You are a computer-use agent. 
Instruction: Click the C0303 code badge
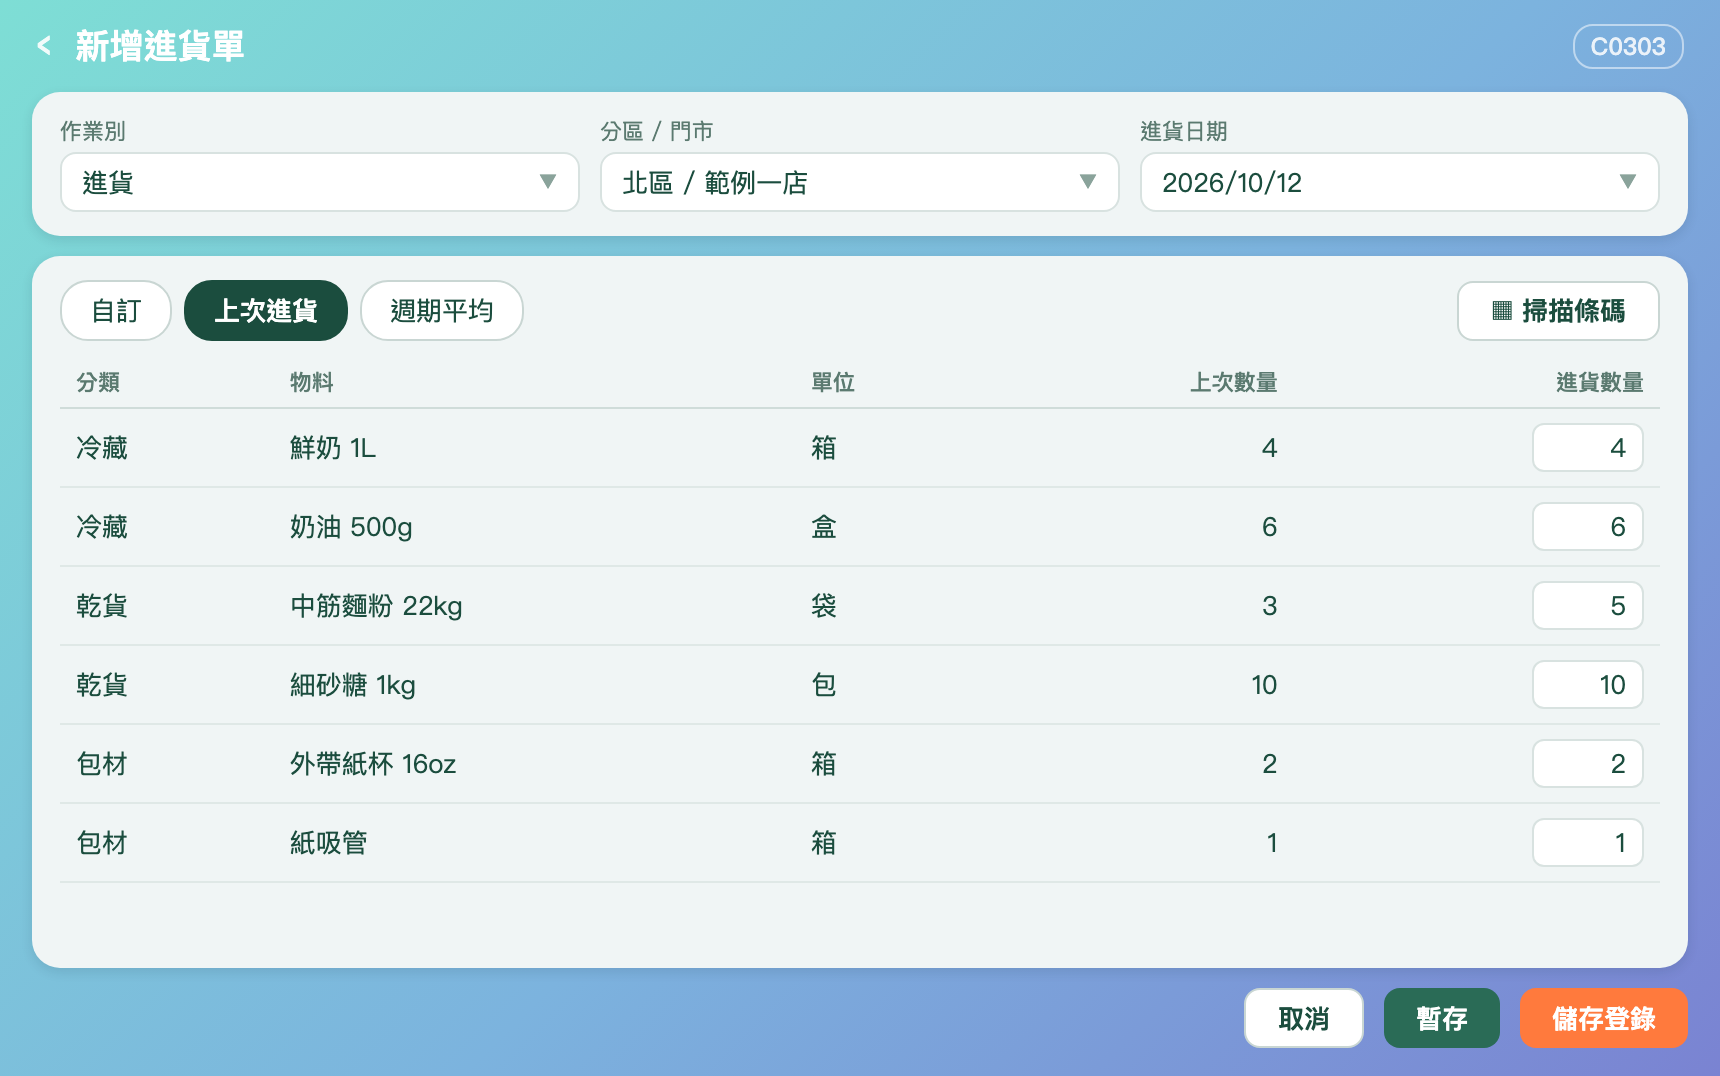(1627, 46)
